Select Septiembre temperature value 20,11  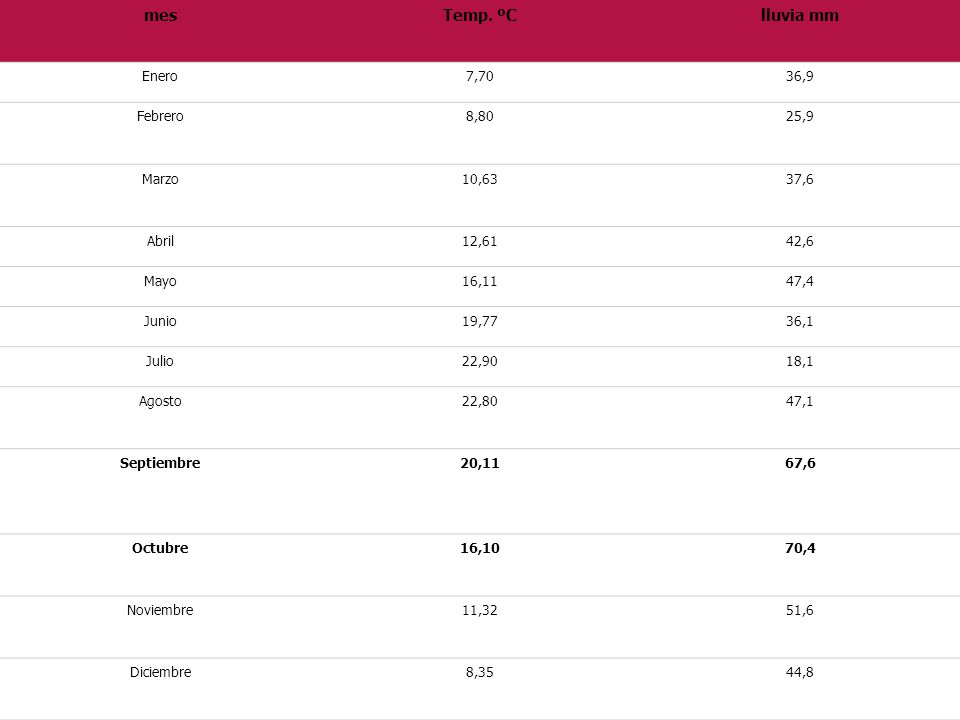(479, 463)
